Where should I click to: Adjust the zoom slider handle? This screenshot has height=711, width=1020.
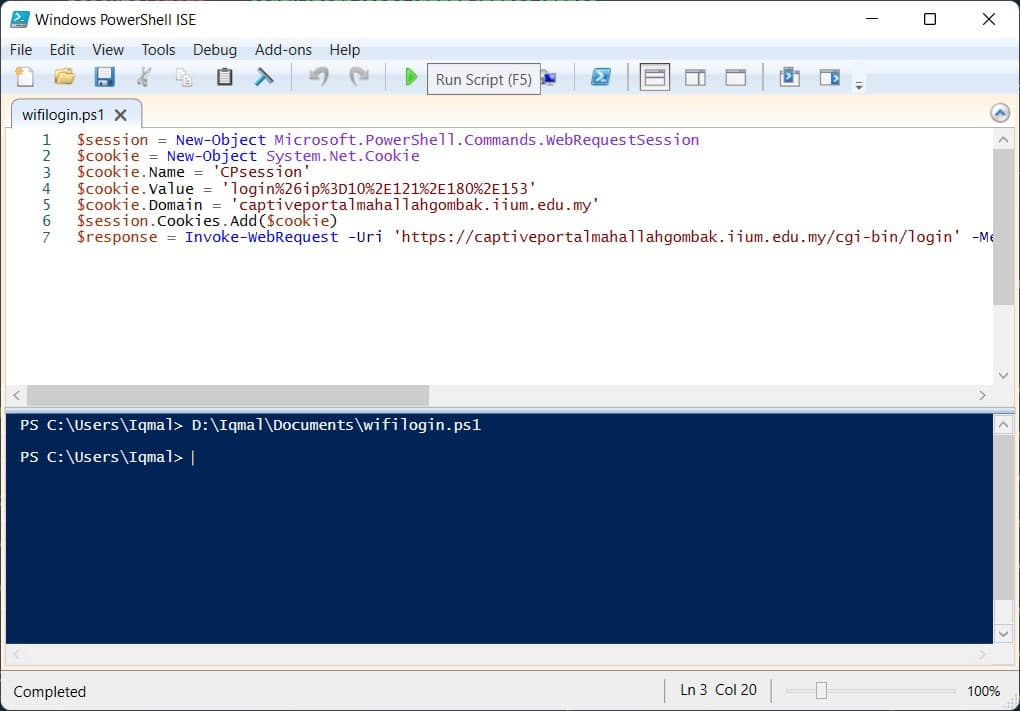pos(821,690)
